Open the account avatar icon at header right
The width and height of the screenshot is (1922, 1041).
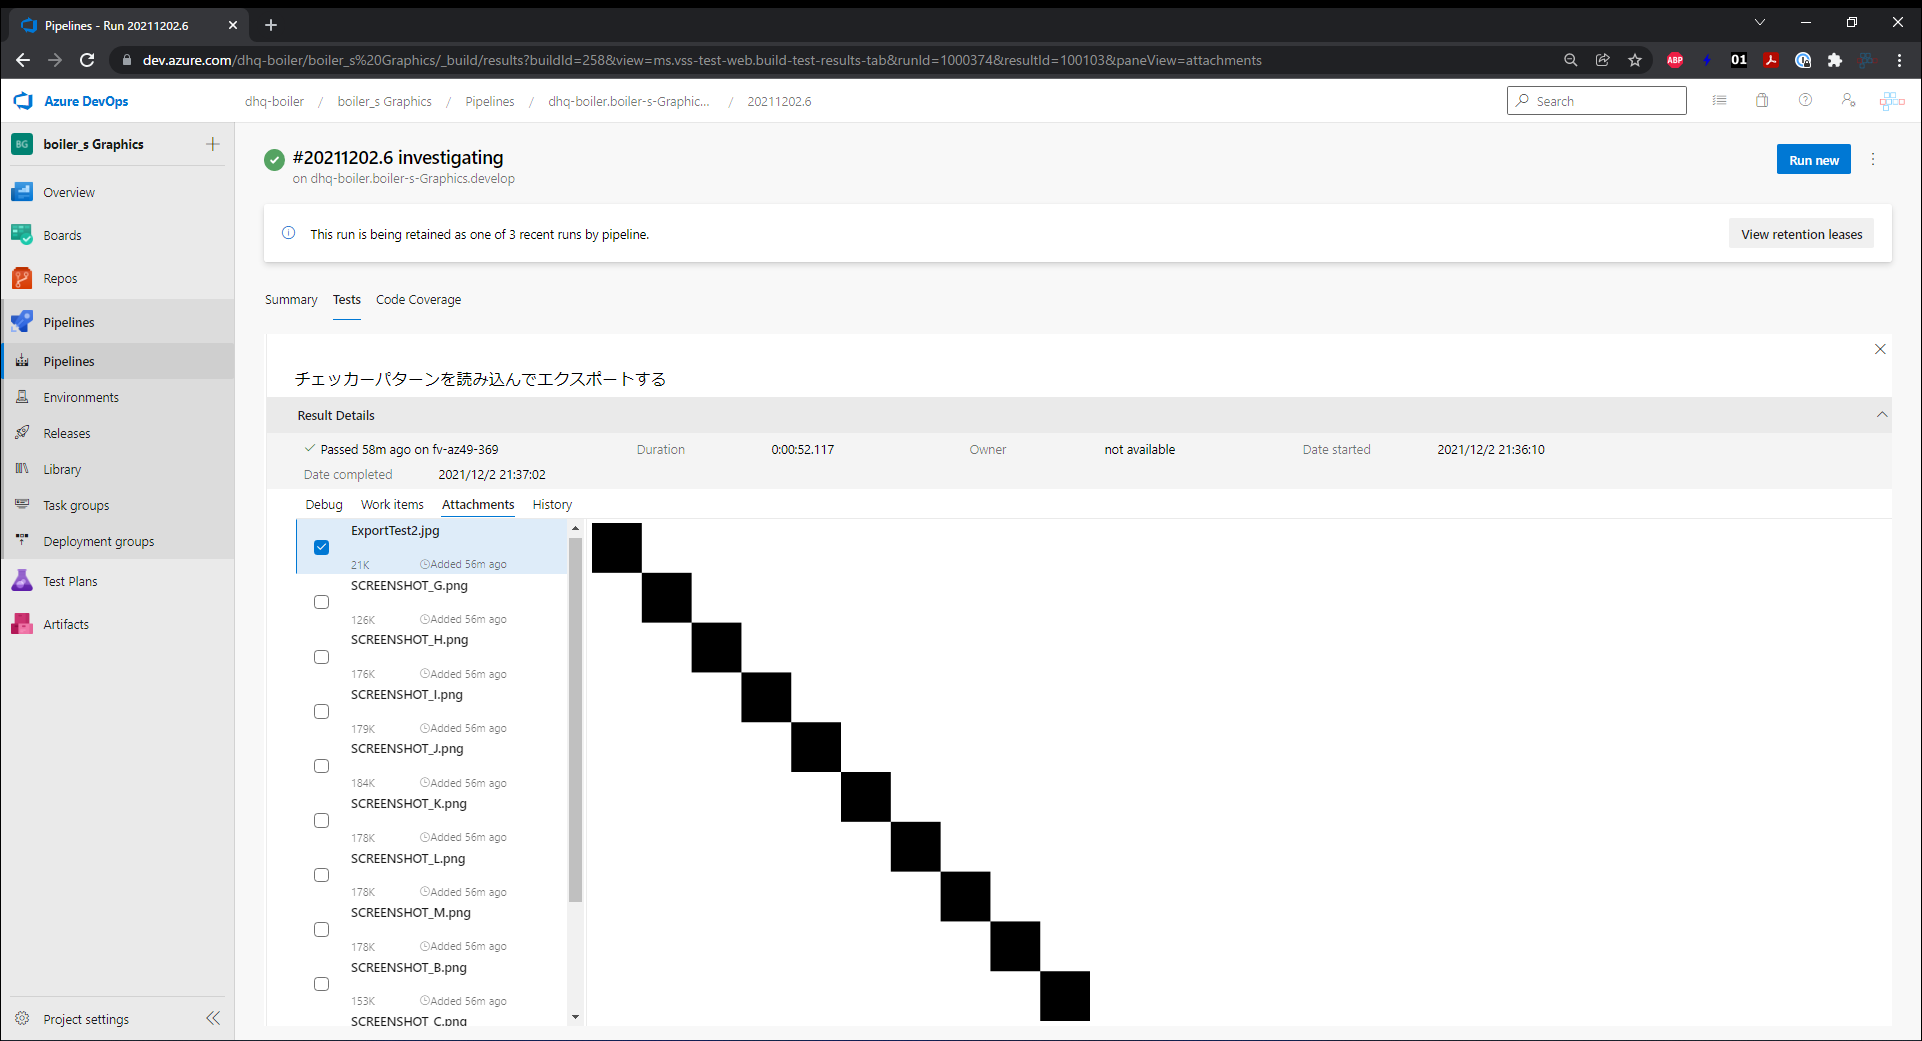1892,101
